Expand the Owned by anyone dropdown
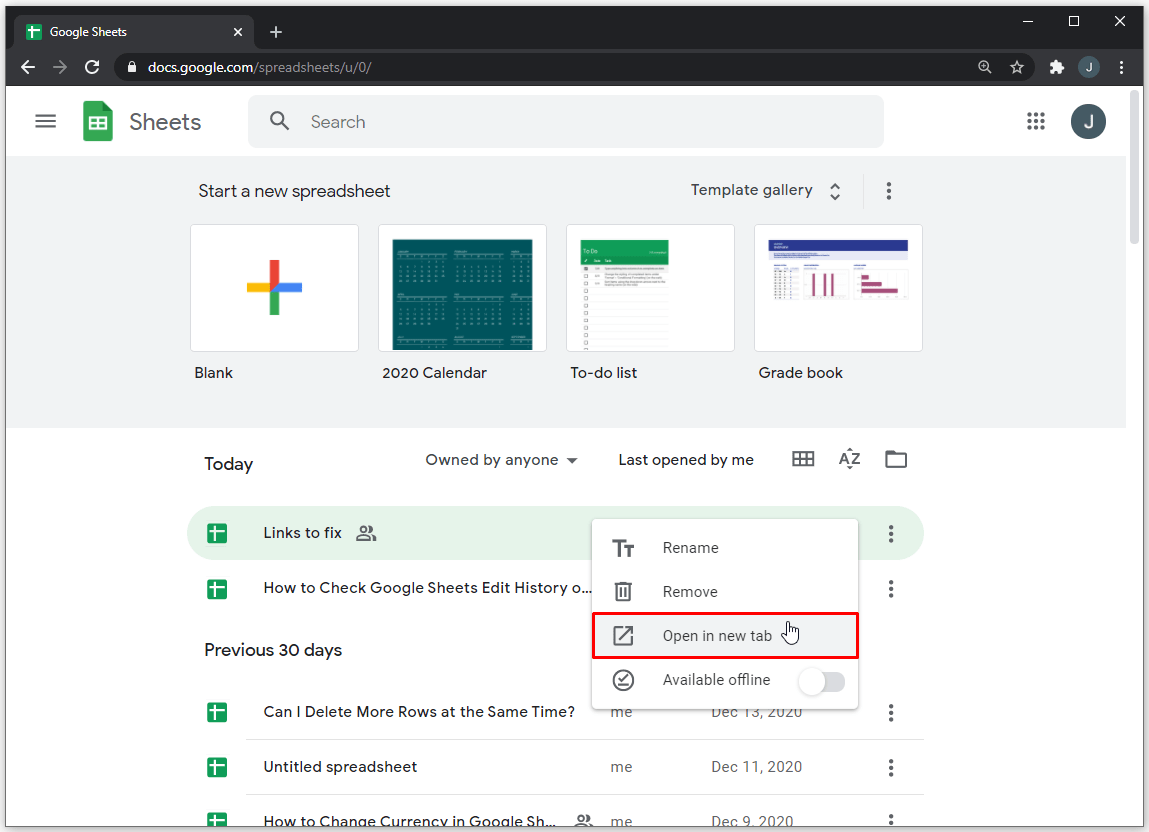The image size is (1149, 832). pos(501,460)
